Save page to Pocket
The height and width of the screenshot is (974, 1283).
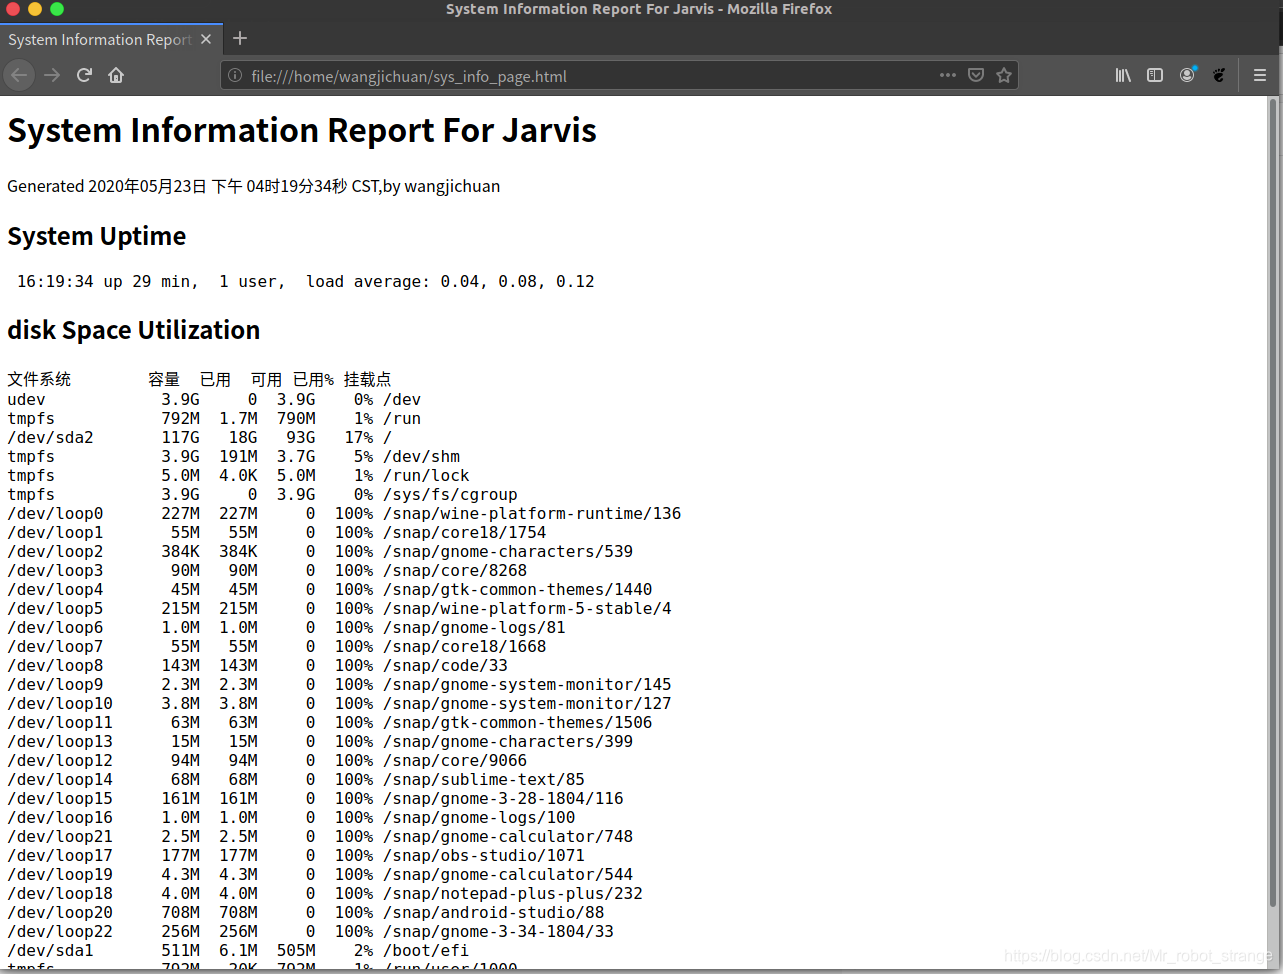(x=976, y=75)
